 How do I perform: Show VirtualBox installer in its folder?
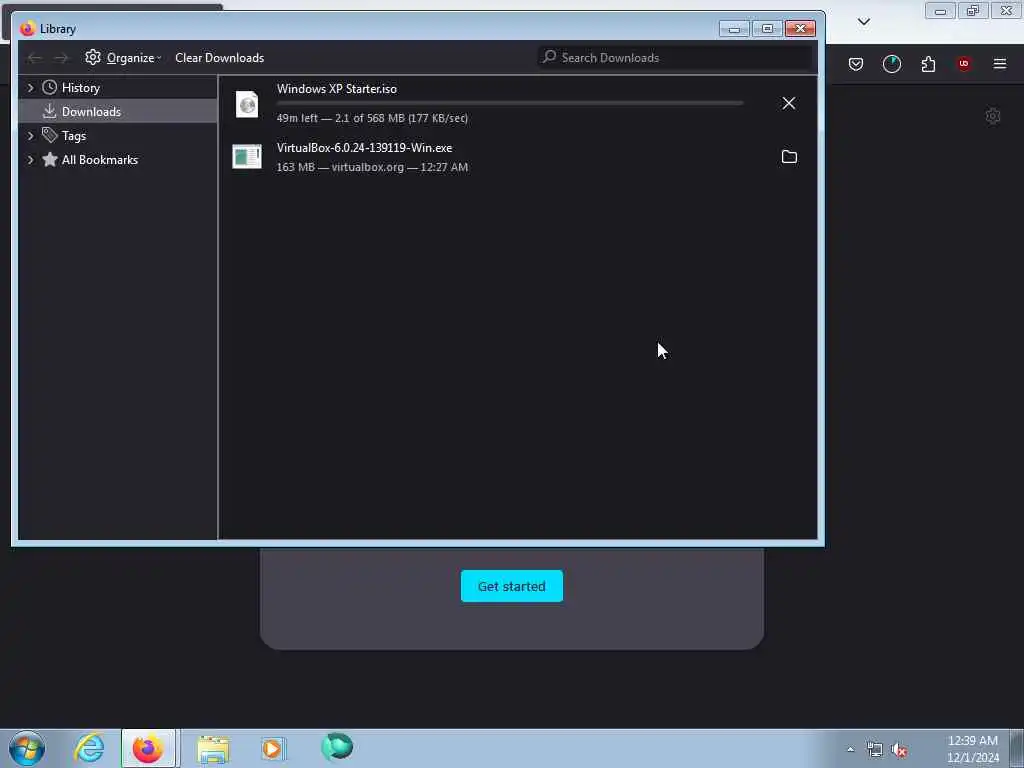(789, 157)
